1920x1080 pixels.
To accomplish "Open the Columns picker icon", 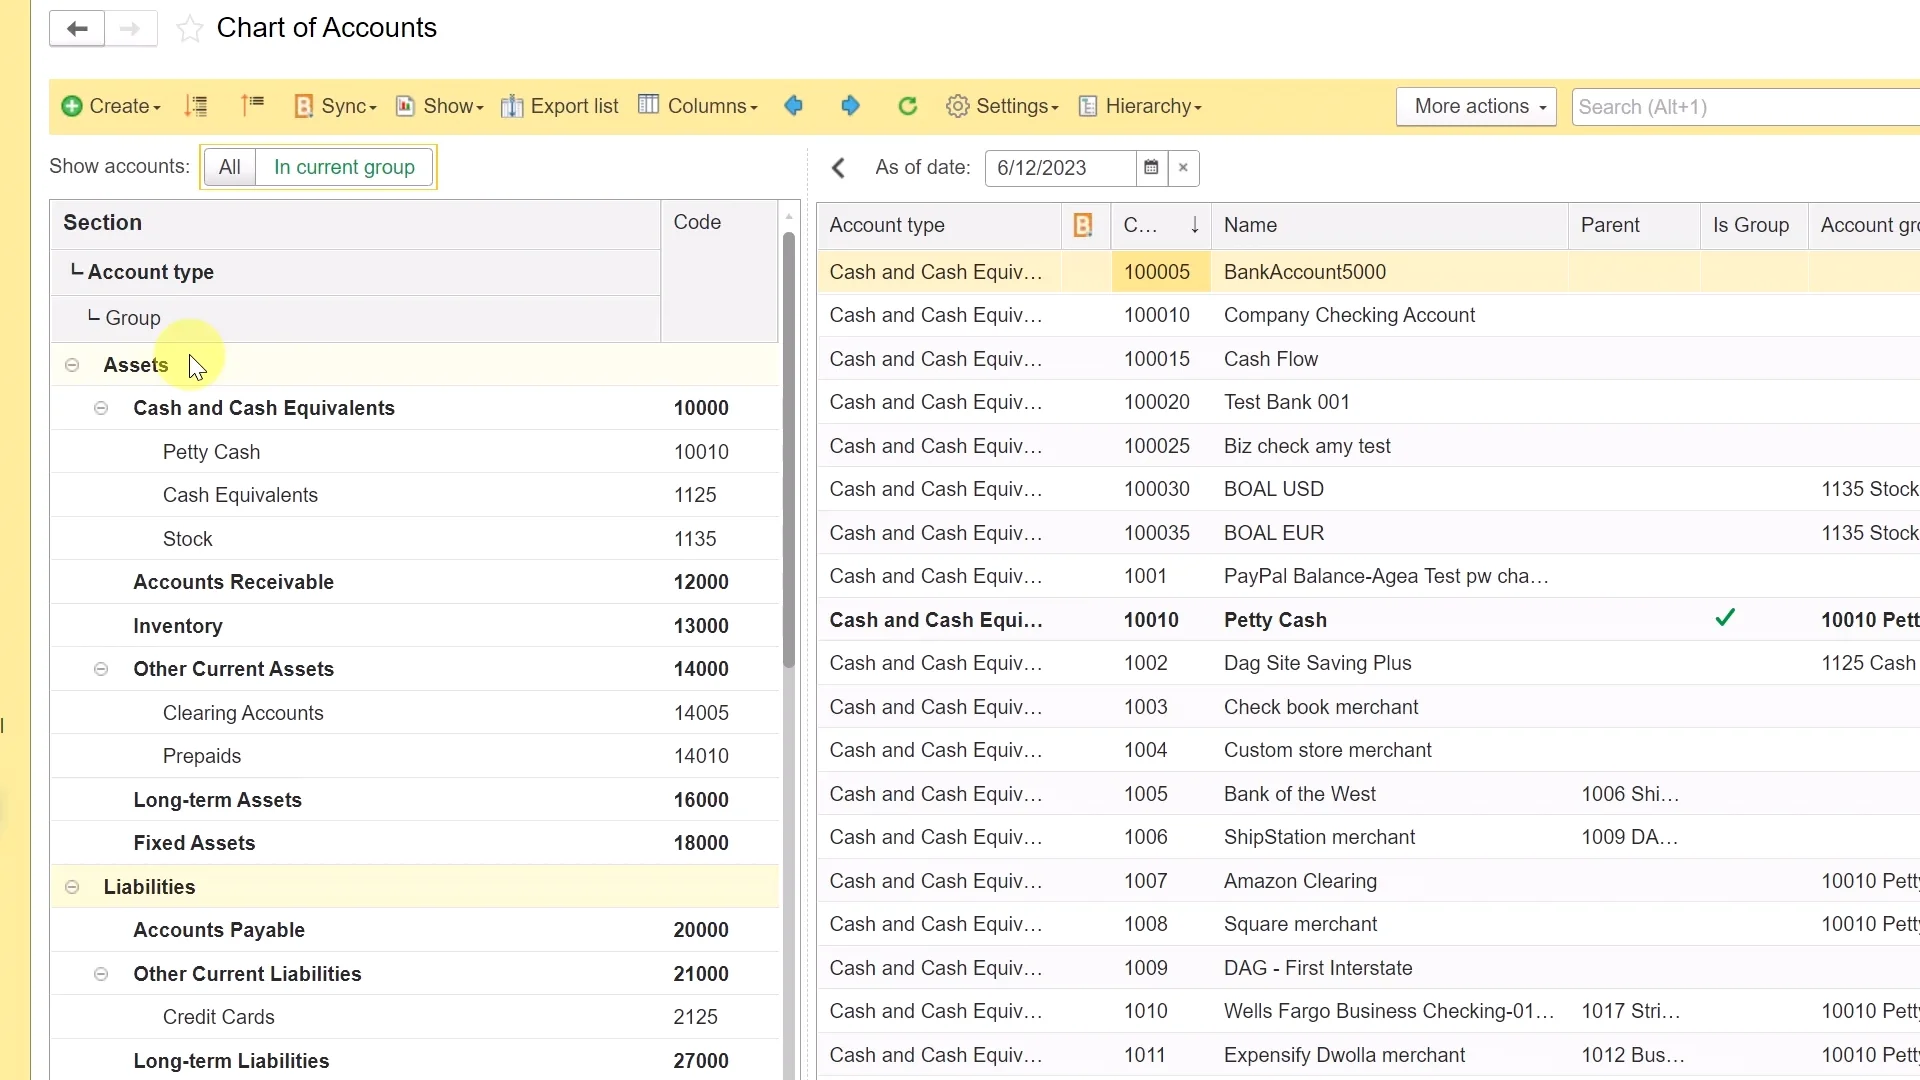I will (650, 106).
